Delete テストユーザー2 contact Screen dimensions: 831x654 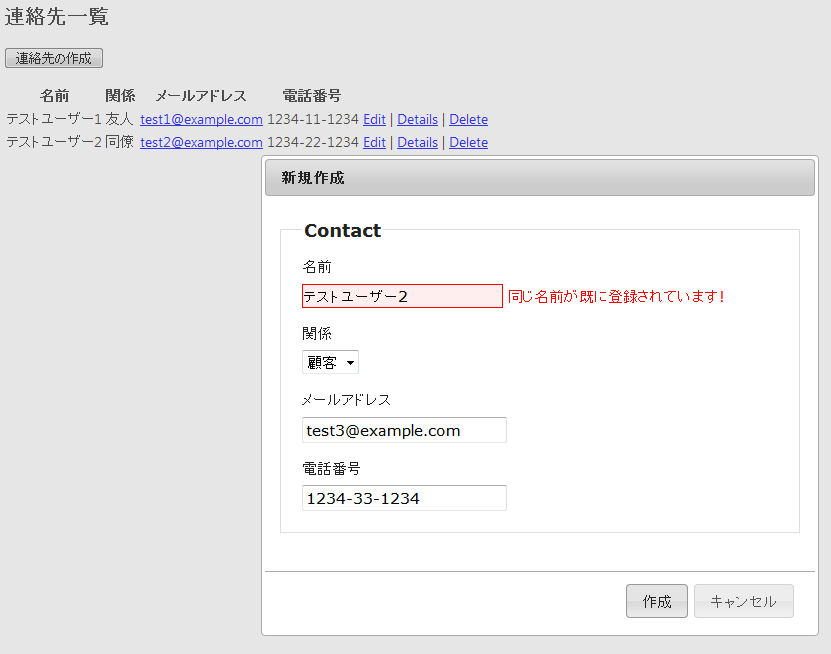coord(468,143)
